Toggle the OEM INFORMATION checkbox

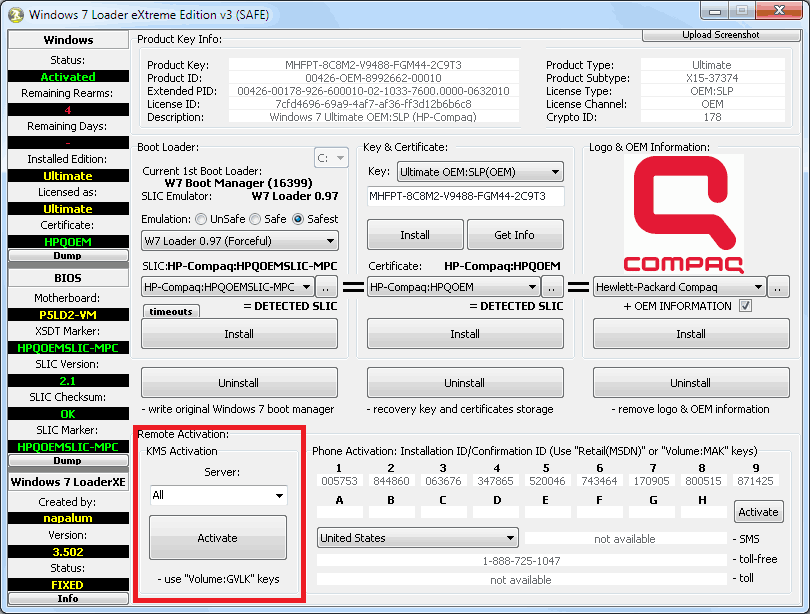pyautogui.click(x=745, y=306)
